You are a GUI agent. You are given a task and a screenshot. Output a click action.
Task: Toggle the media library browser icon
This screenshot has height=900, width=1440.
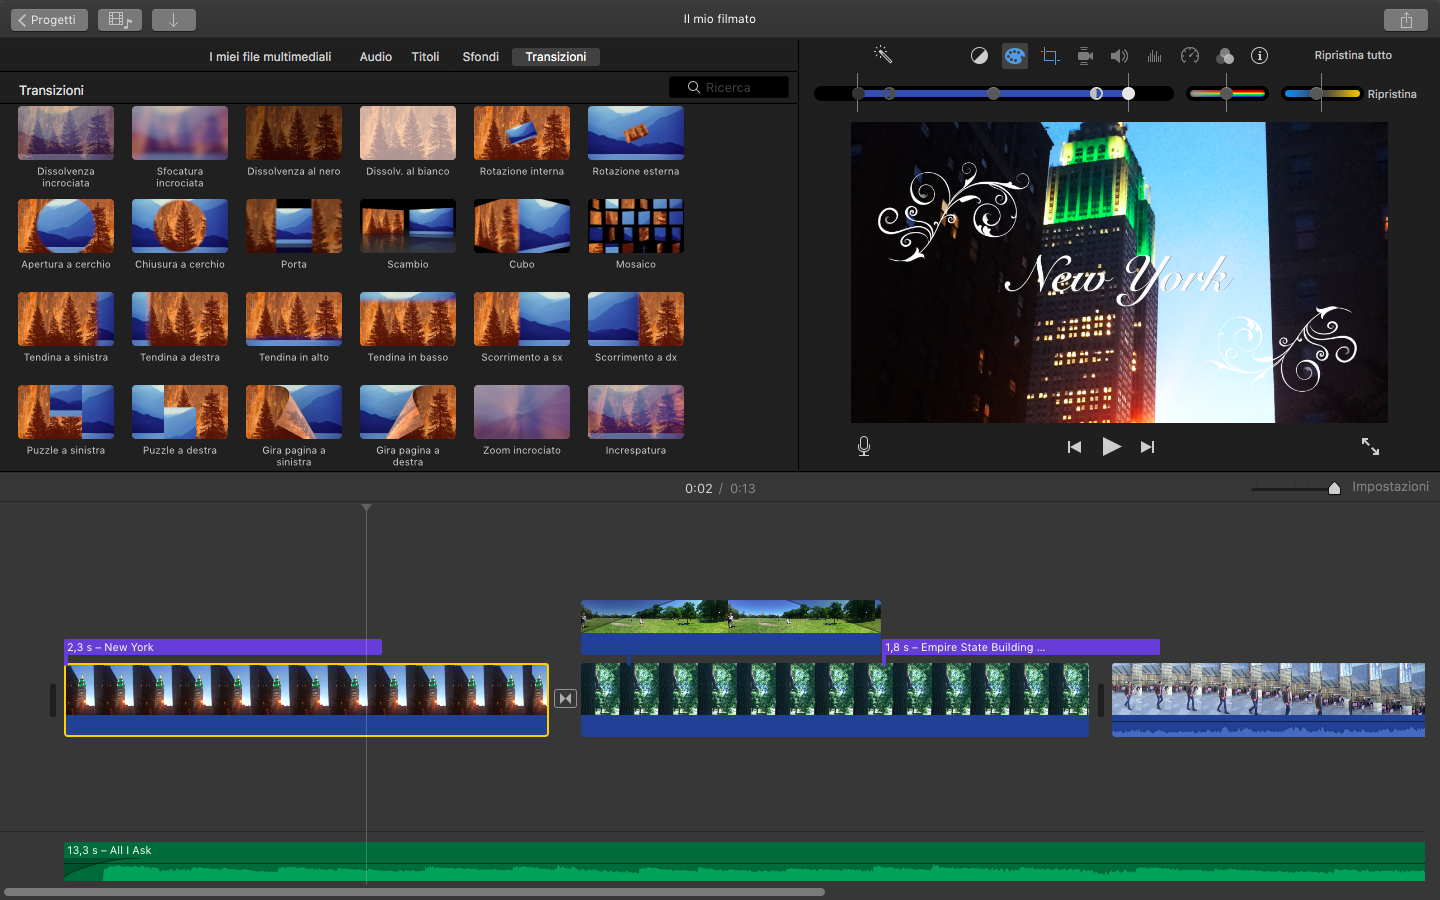[120, 20]
